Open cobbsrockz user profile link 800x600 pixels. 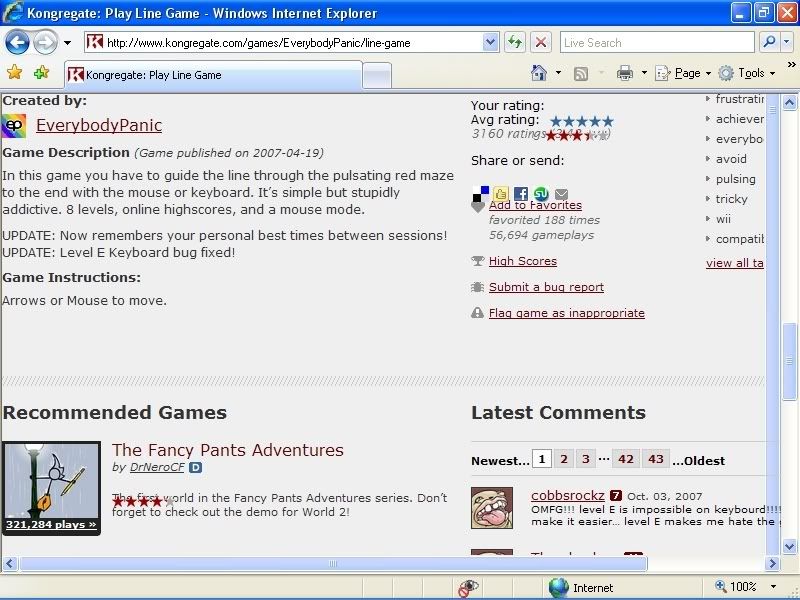click(x=567, y=495)
